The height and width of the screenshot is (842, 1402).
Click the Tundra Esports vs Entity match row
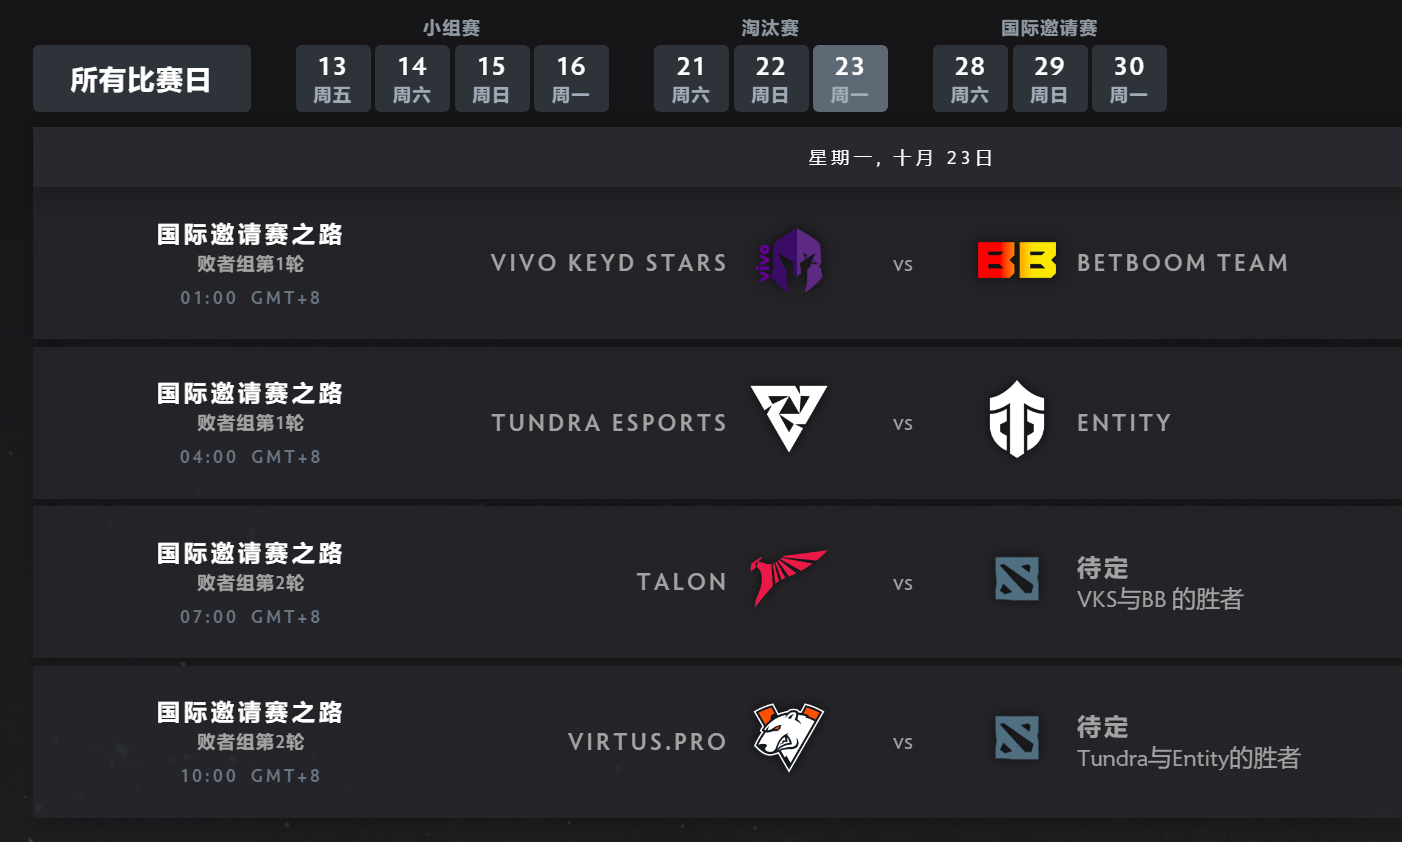[700, 422]
